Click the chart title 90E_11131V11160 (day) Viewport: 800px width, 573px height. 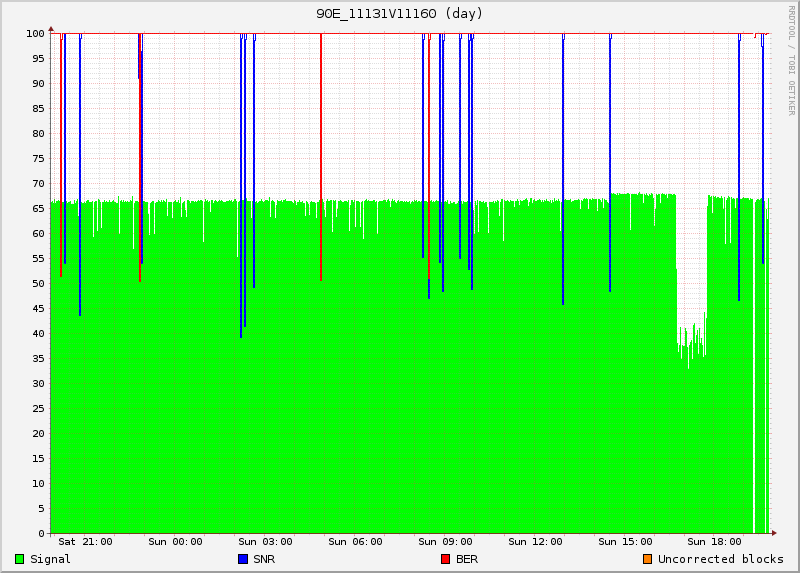point(399,13)
